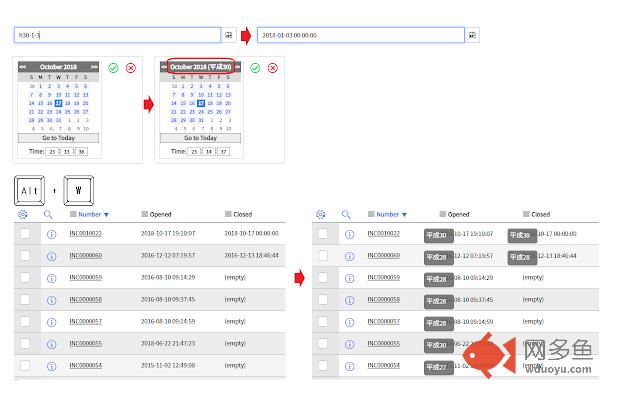640x400 pixels.
Task: Click the field showing 2018-01-03 00:00:00
Action: click(361, 35)
